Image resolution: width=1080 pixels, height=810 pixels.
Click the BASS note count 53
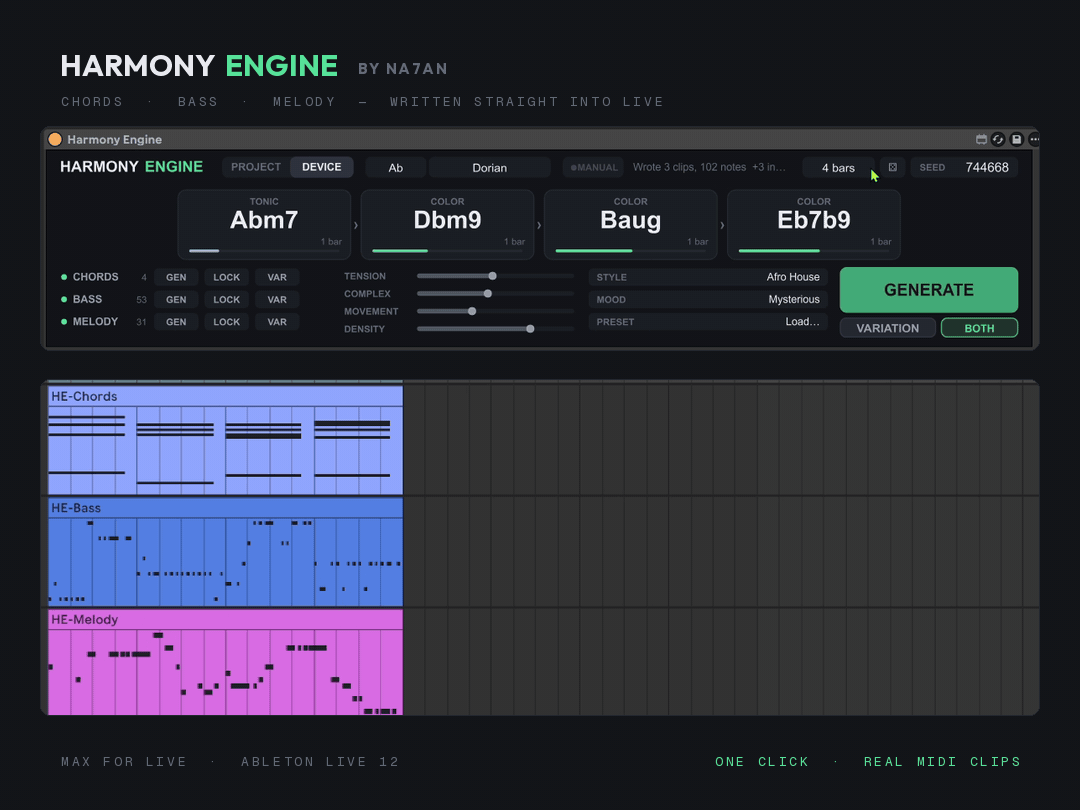point(141,300)
